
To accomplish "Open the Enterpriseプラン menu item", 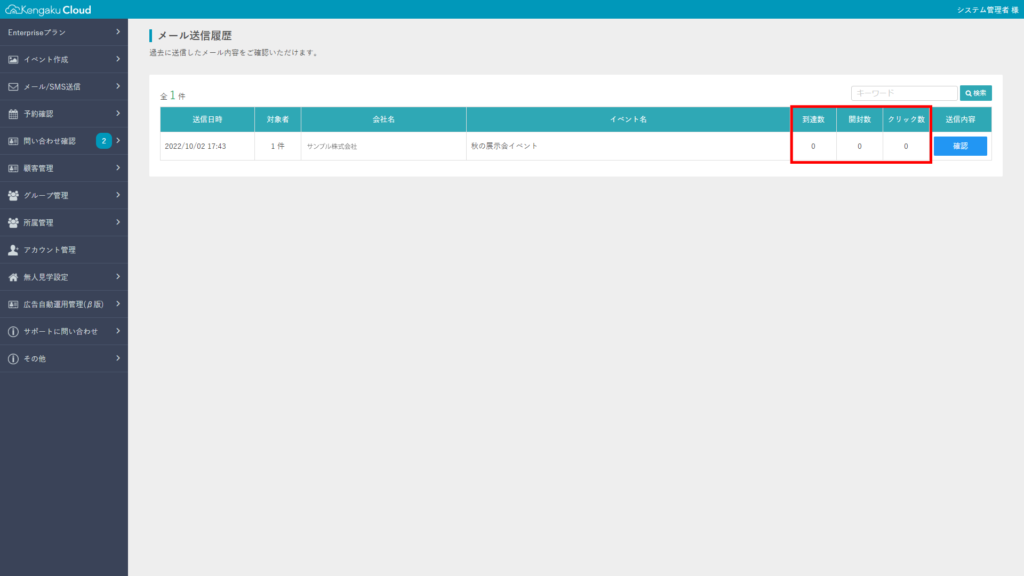I will (64, 32).
